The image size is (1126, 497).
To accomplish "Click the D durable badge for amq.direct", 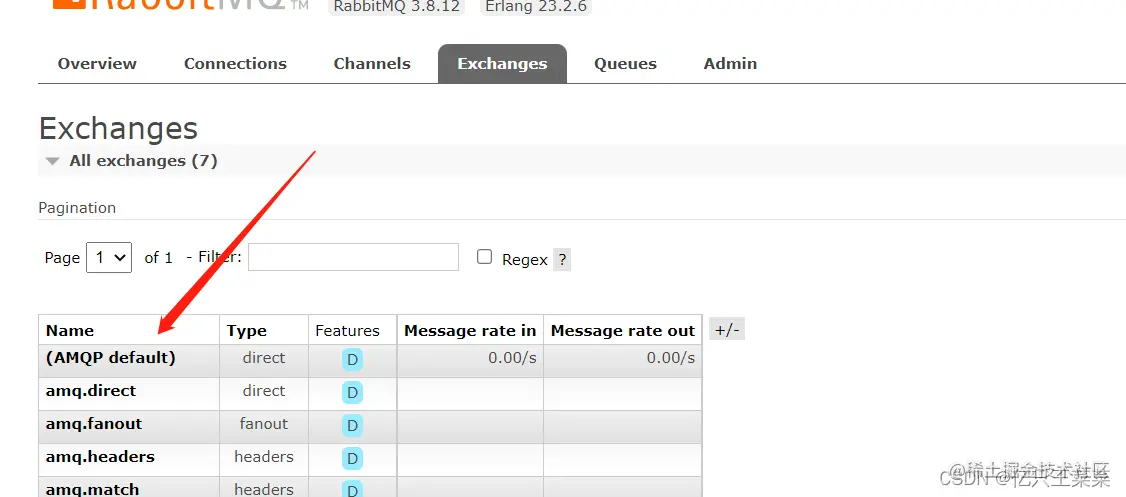I will [x=352, y=392].
